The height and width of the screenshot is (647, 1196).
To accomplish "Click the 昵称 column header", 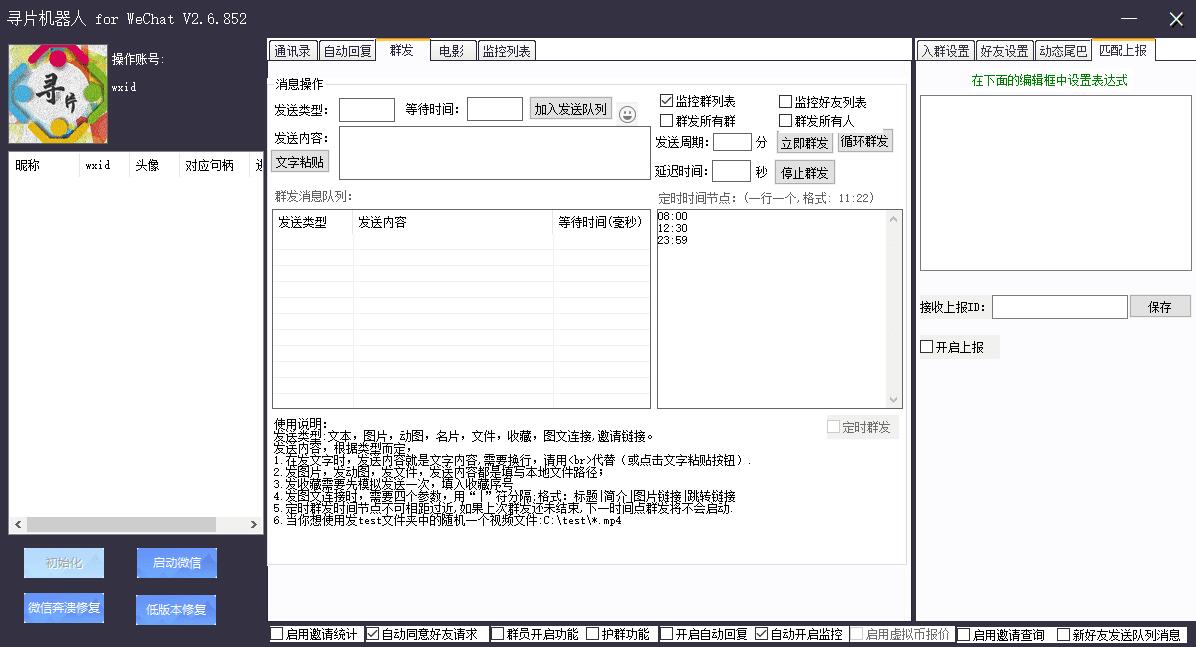I will [x=43, y=166].
